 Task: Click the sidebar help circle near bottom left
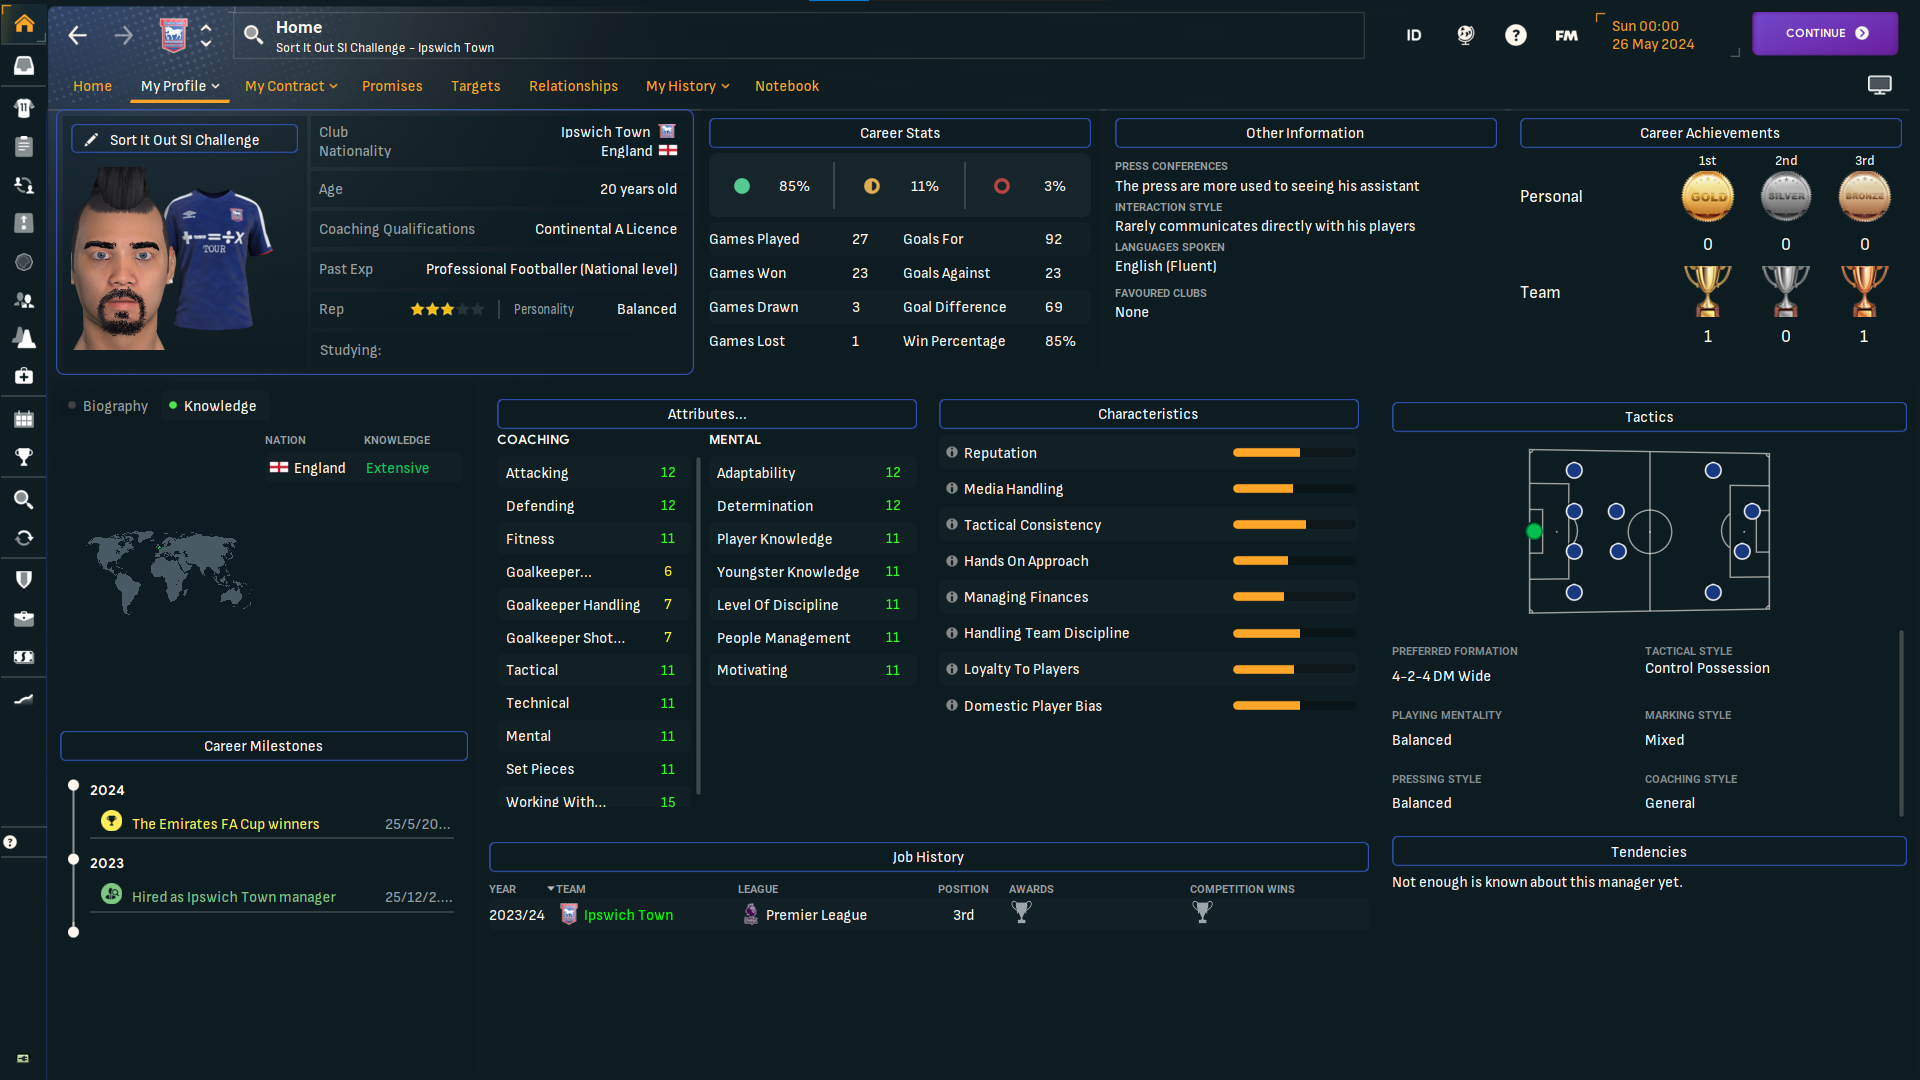point(10,842)
